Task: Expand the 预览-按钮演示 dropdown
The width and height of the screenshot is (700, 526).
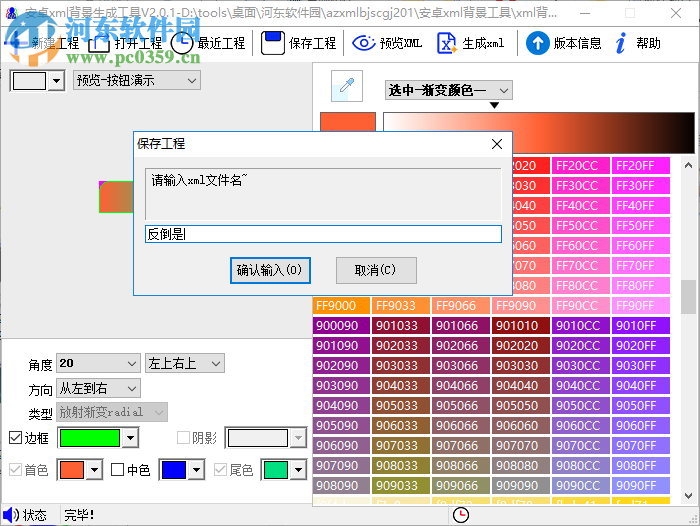Action: click(137, 81)
